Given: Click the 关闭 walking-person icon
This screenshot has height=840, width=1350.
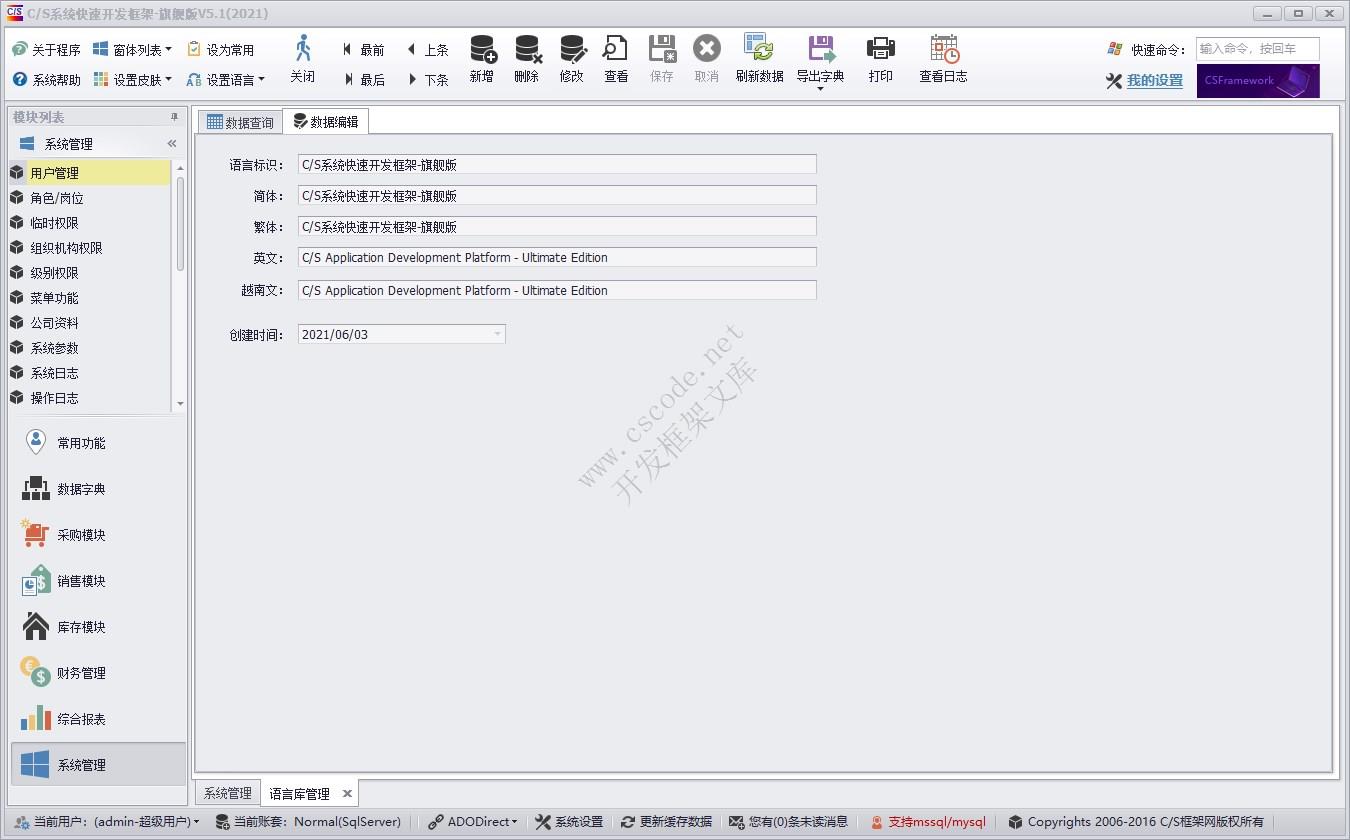Looking at the screenshot, I should tap(303, 50).
